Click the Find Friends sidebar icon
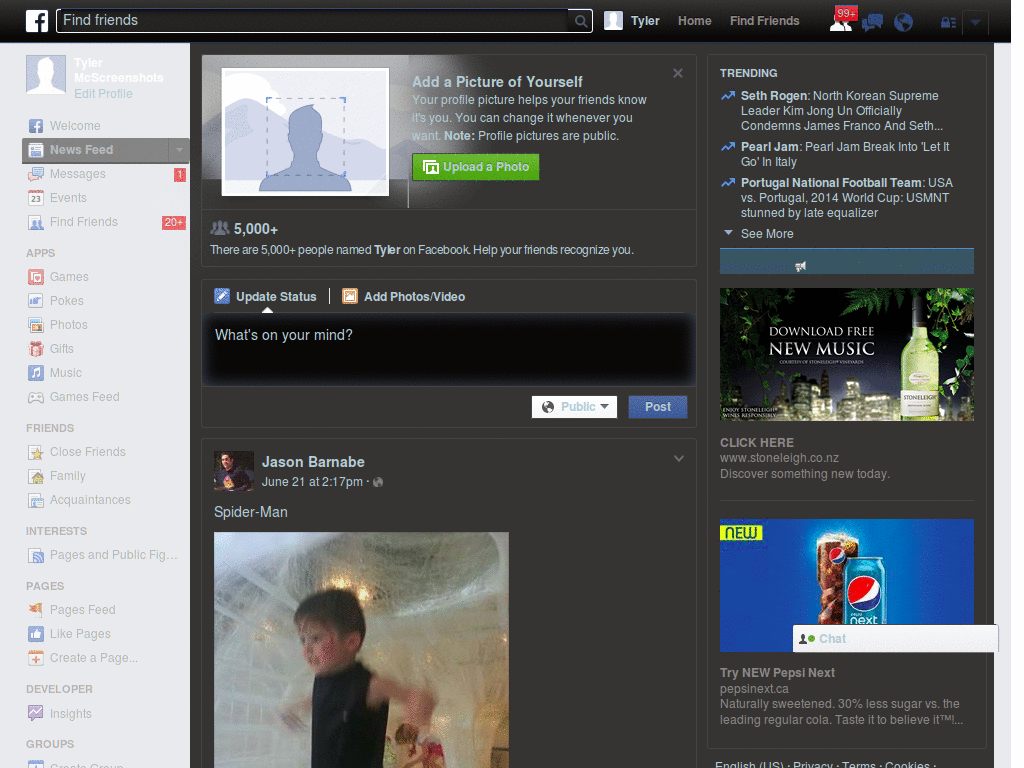The image size is (1024, 768). 36,223
